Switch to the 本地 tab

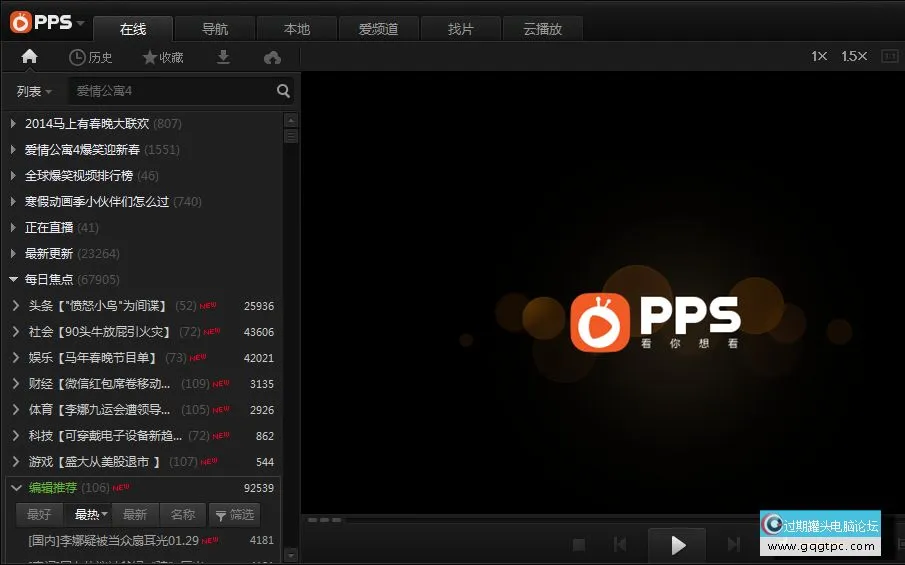(x=297, y=29)
